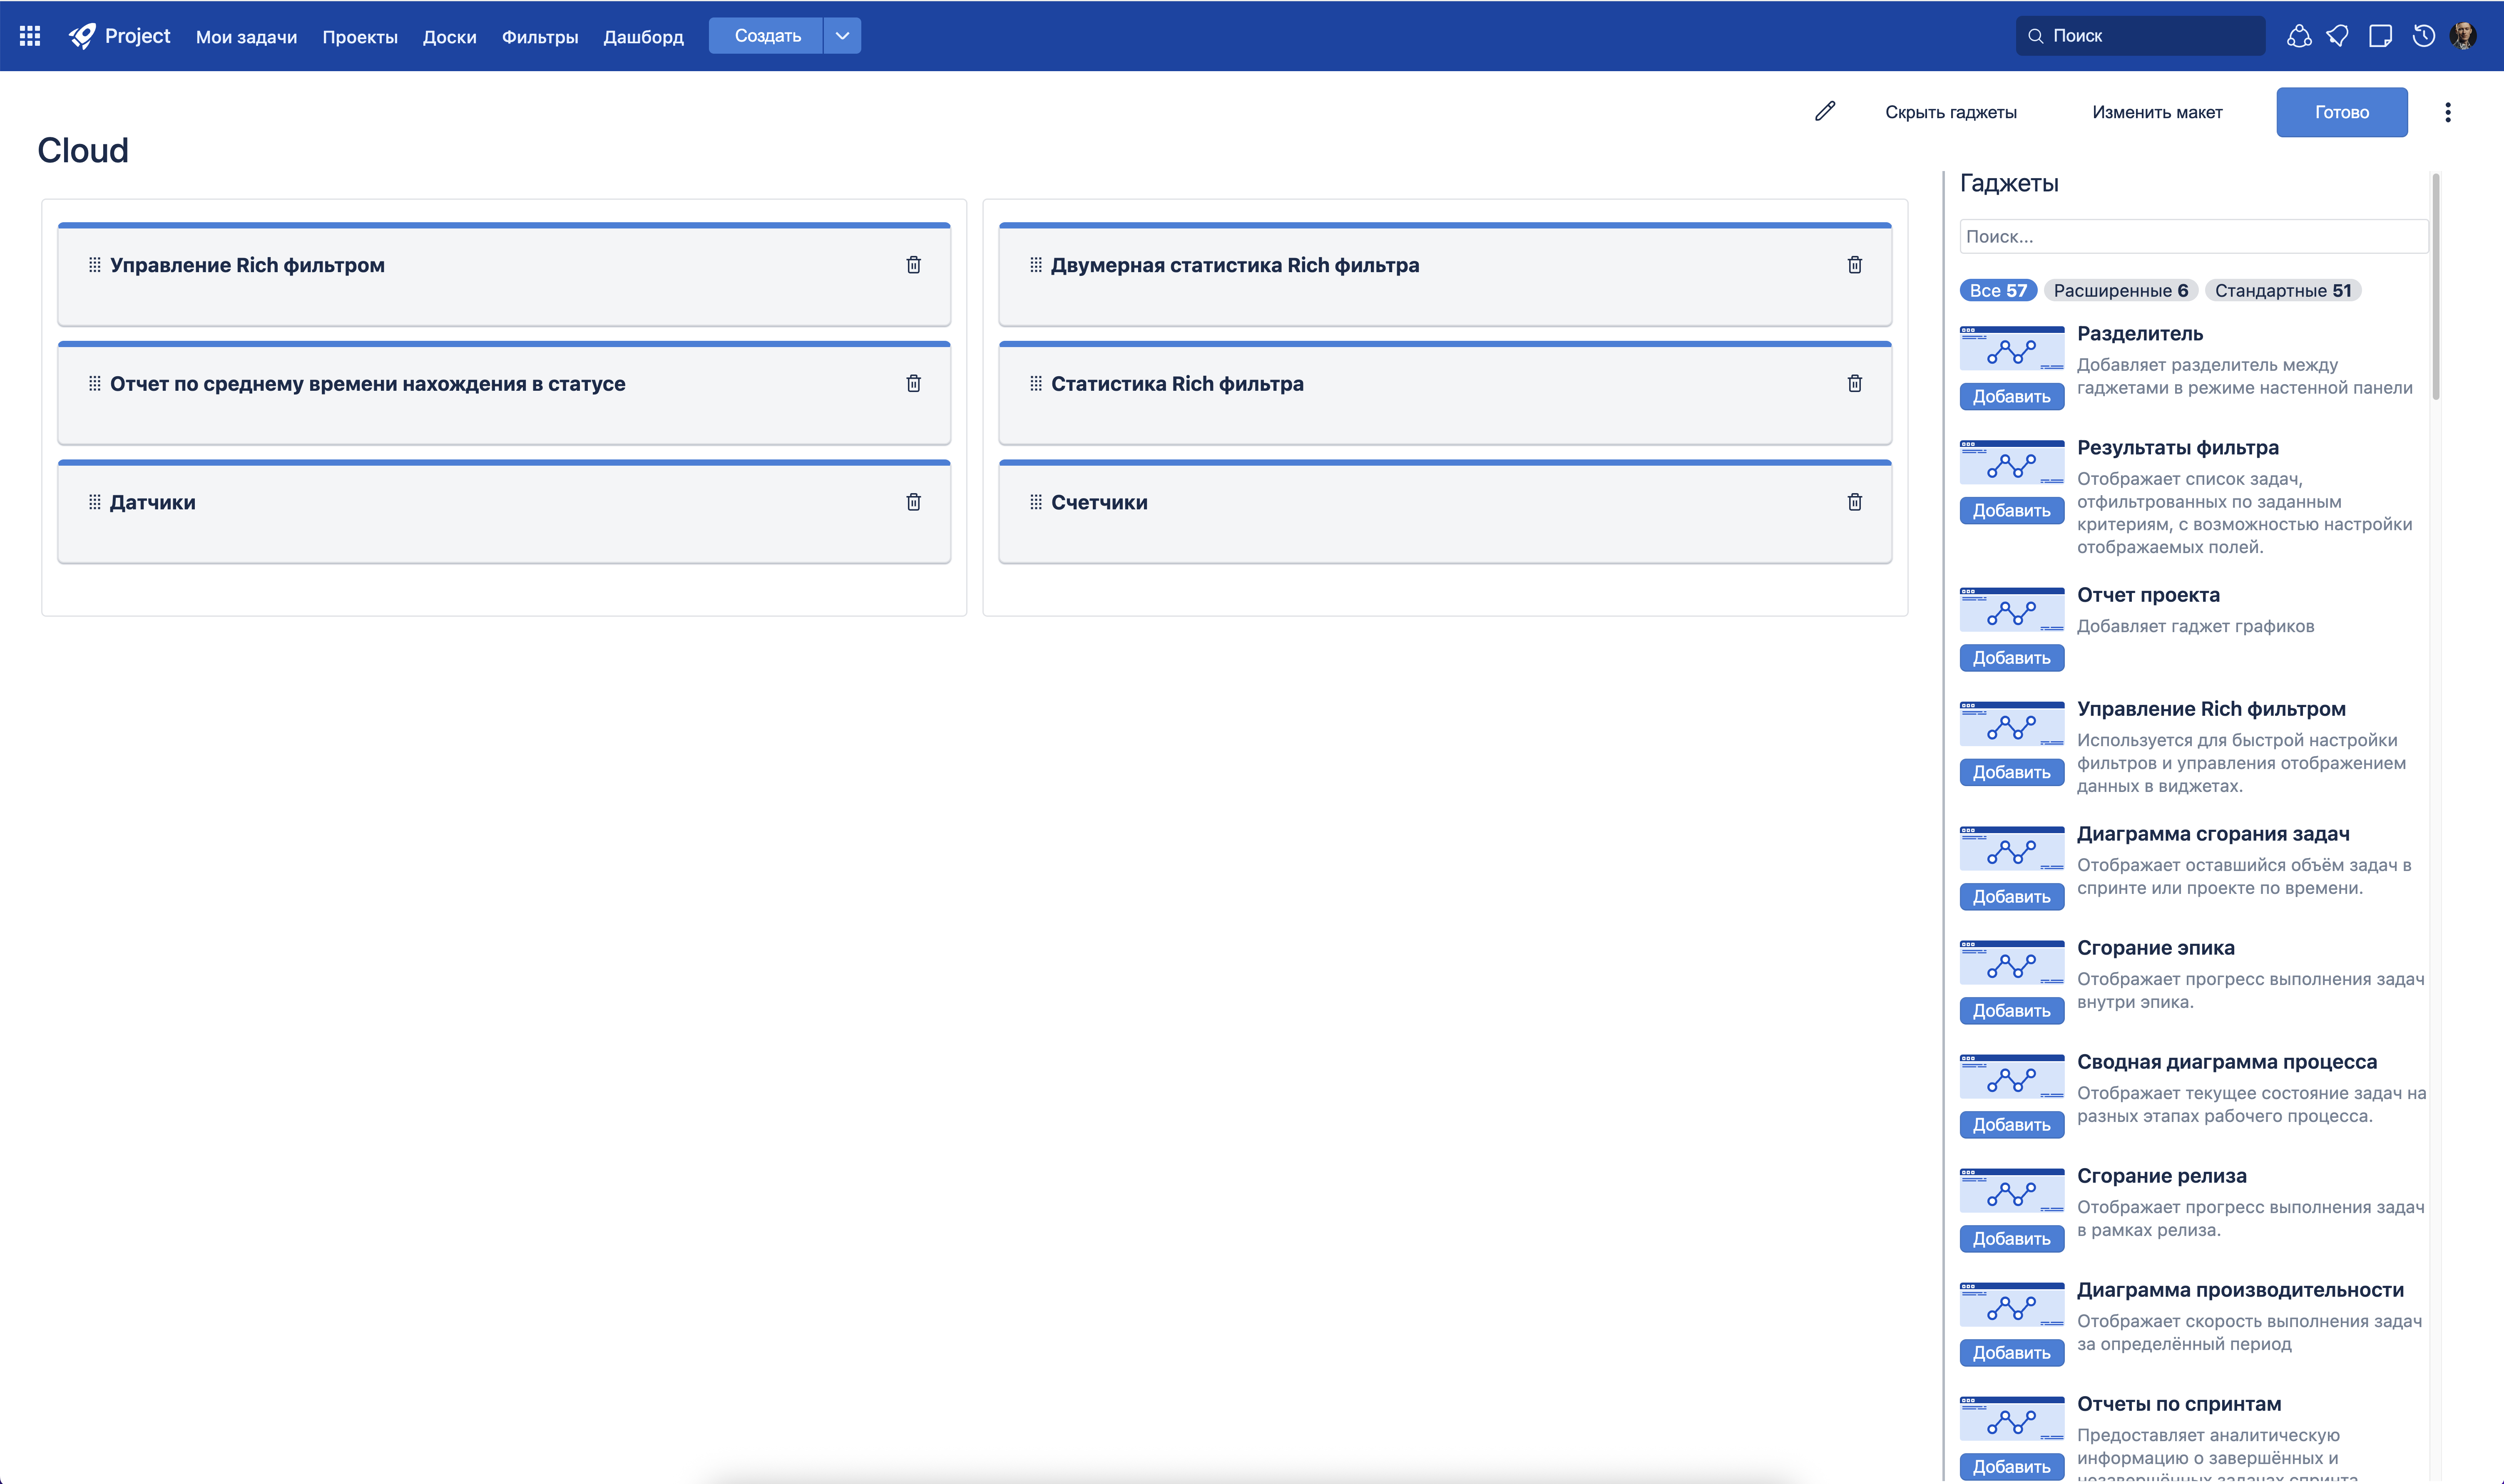
Task: Add the Диаграмма сгорания задач gadget
Action: click(x=2012, y=896)
